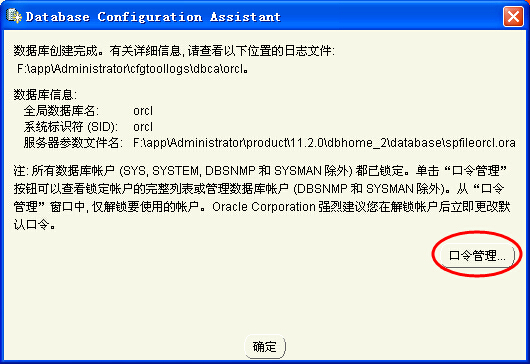Click the 服务器参数文件名 label
Image resolution: width=530 pixels, height=364 pixels.
(x=73, y=143)
